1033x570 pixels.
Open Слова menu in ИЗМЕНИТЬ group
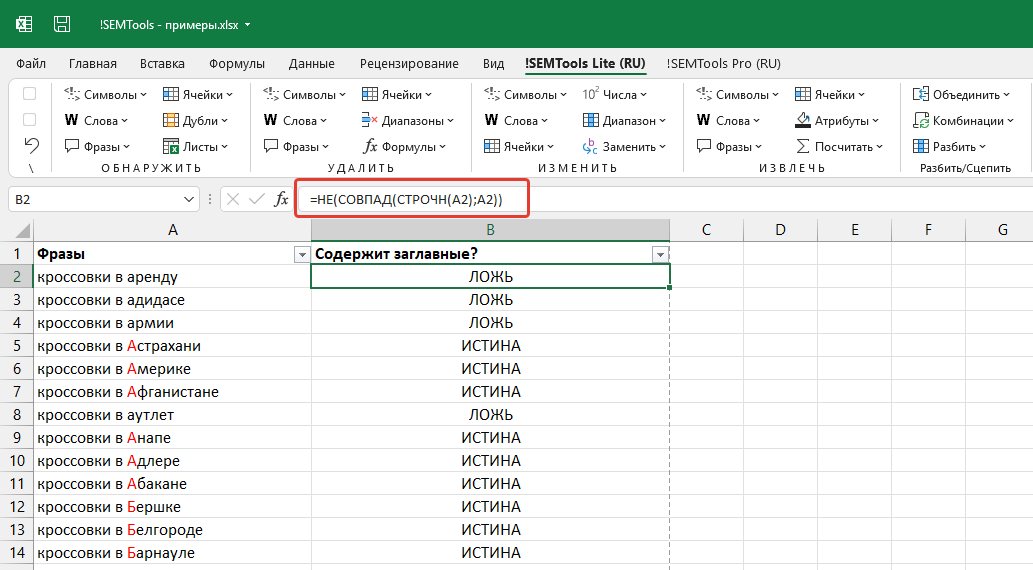[516, 121]
